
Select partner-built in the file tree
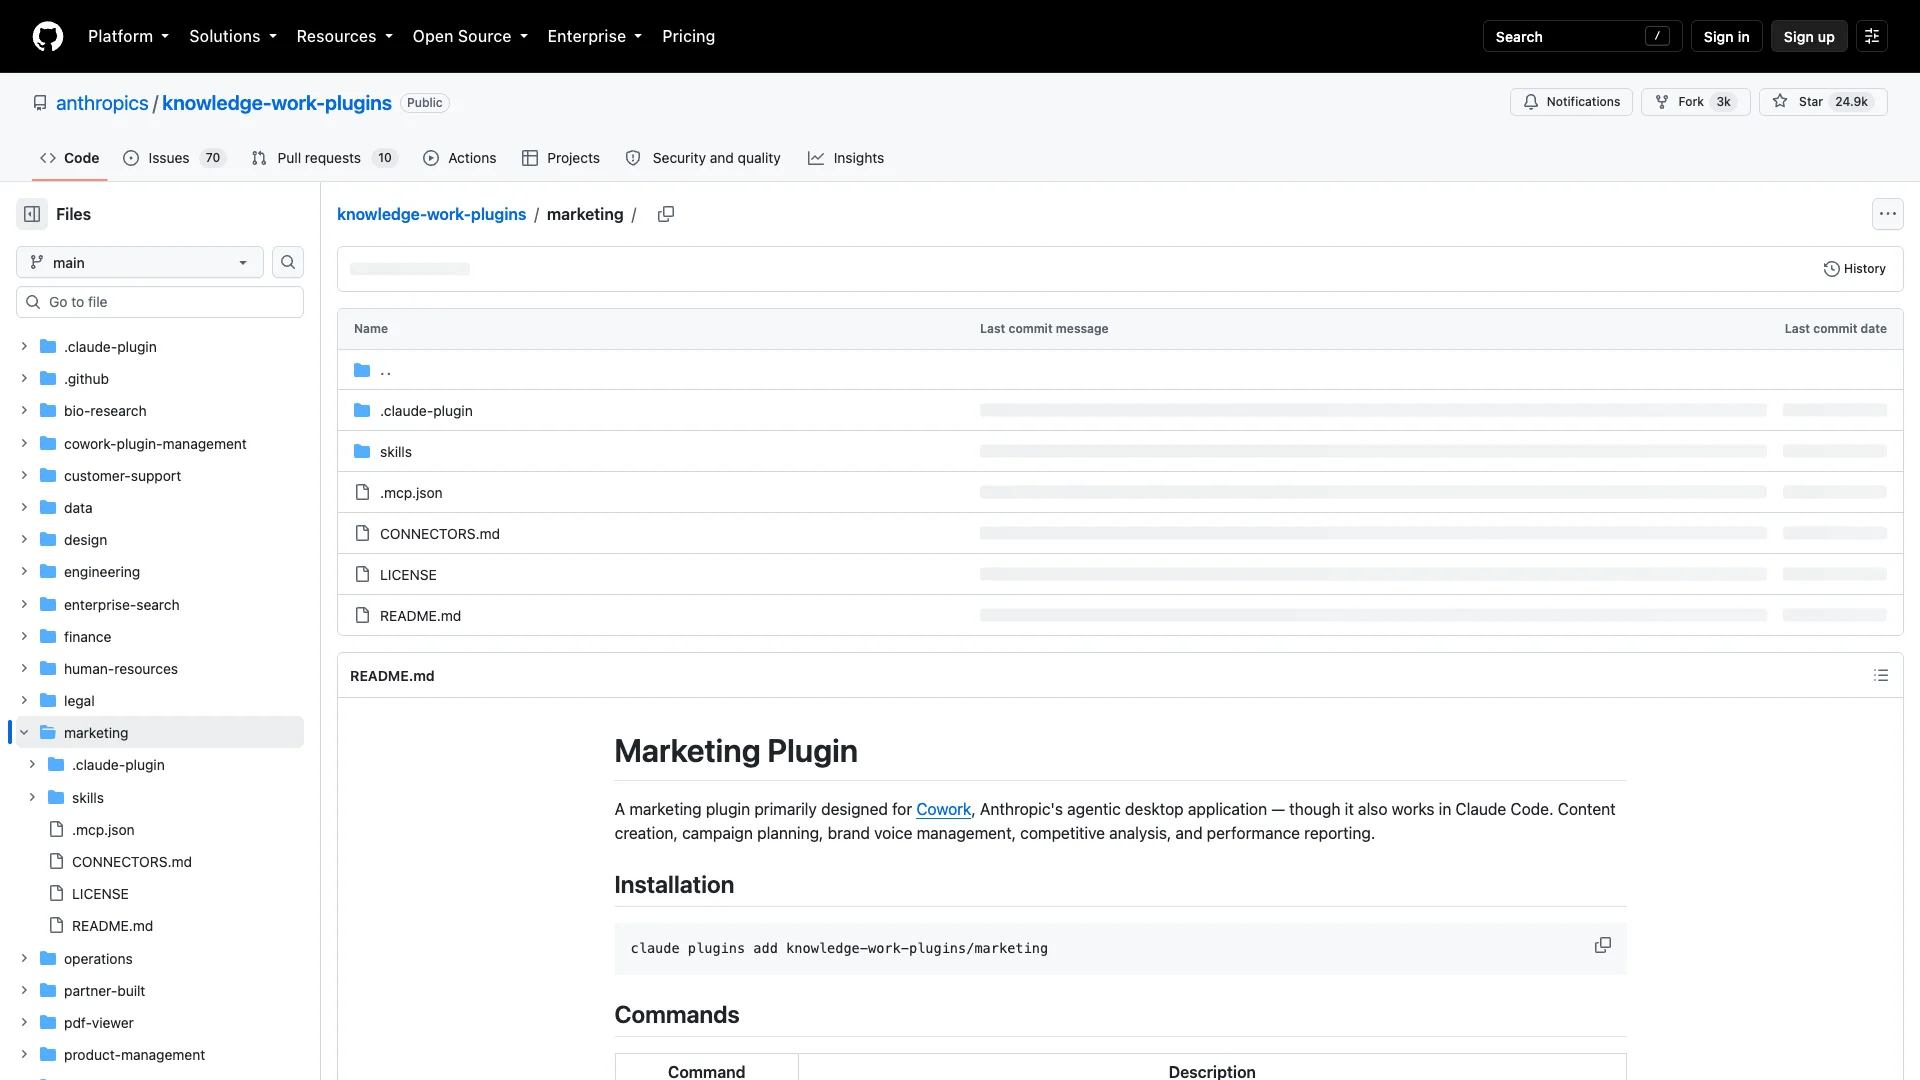[x=160, y=990]
